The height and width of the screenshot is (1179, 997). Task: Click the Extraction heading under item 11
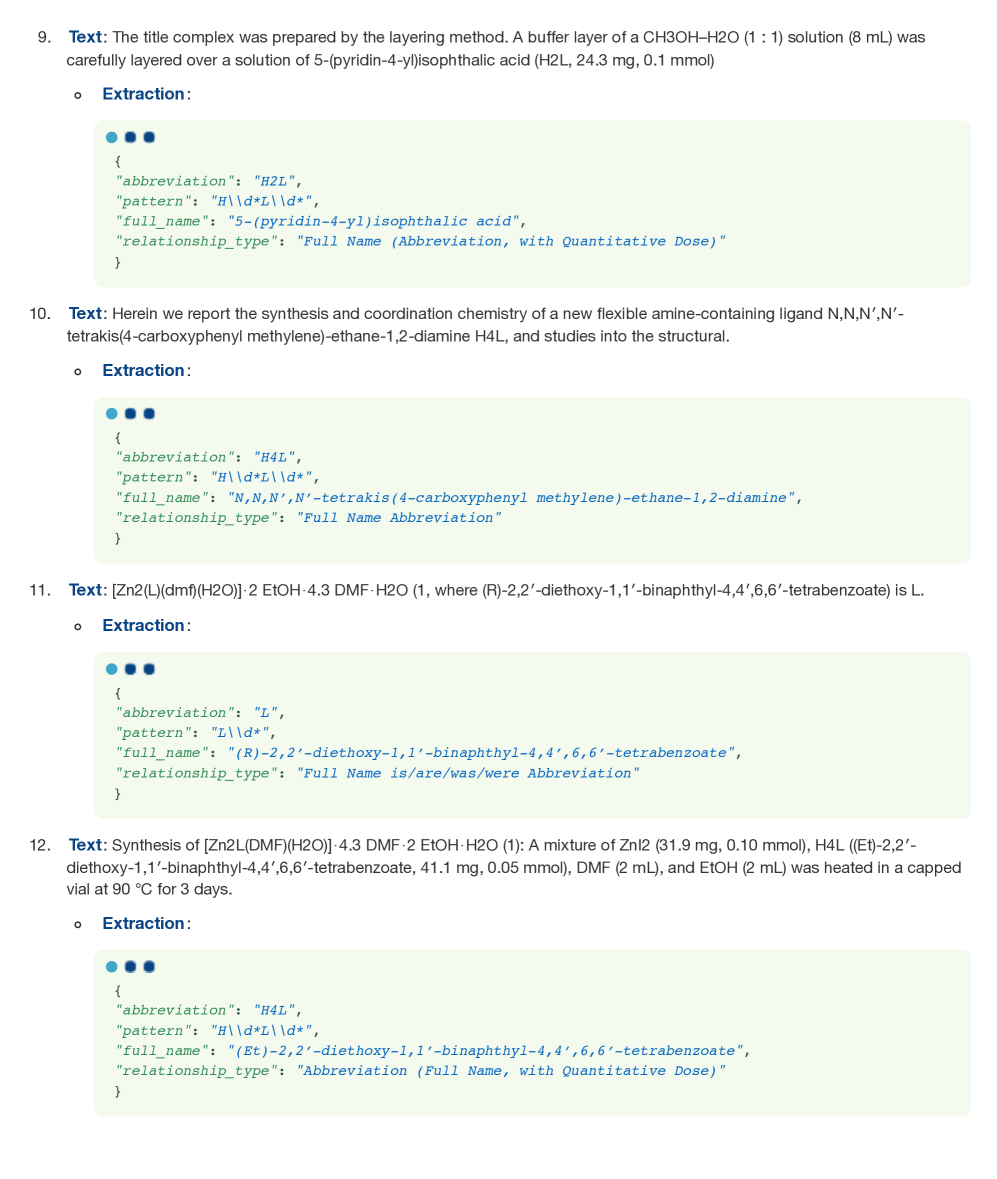point(143,626)
